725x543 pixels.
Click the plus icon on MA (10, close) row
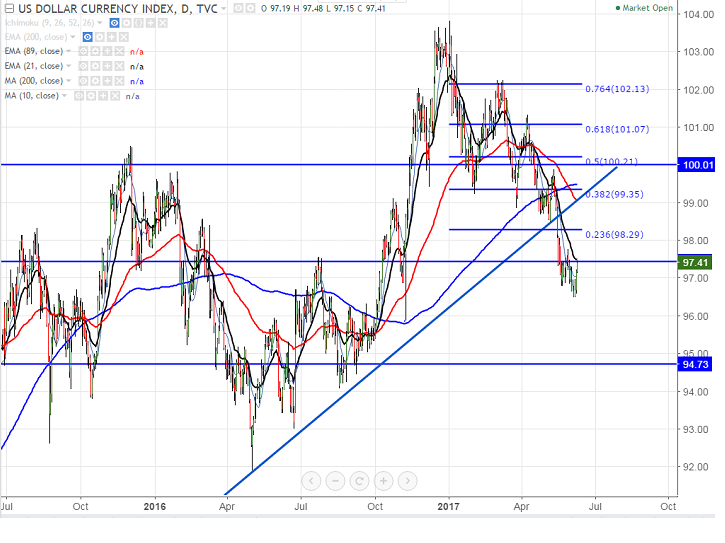point(103,96)
